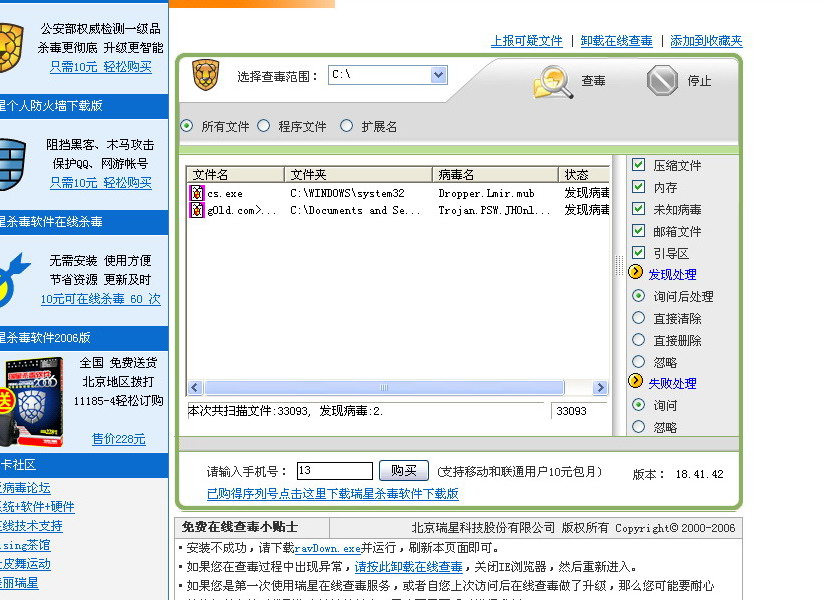The width and height of the screenshot is (826, 600).
Task: Click the C:\WINDOWS\system32 folder cell
Action: (x=347, y=193)
